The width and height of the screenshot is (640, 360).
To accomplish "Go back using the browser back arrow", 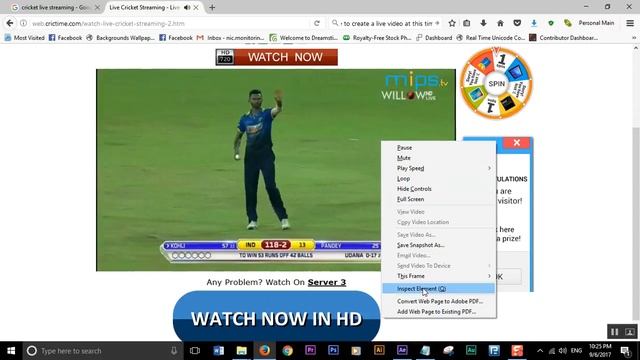I will click(x=10, y=23).
